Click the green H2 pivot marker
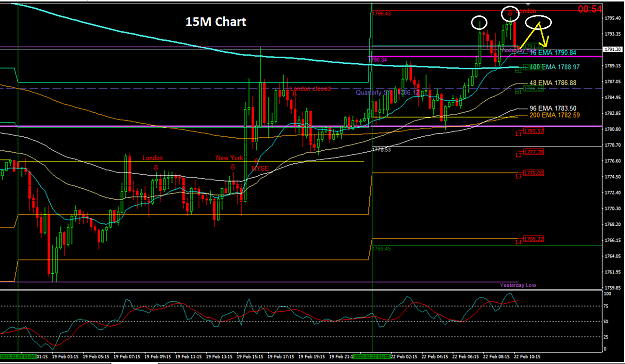The width and height of the screenshot is (625, 364). click(x=518, y=71)
